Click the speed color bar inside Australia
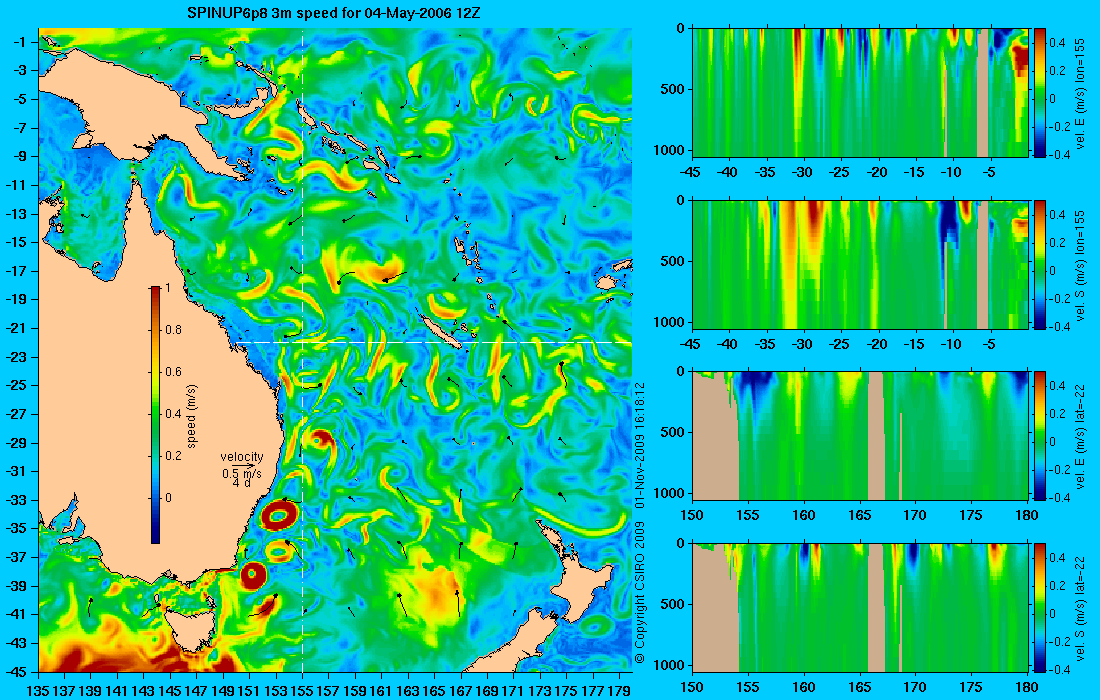The image size is (1100, 700). (155, 415)
